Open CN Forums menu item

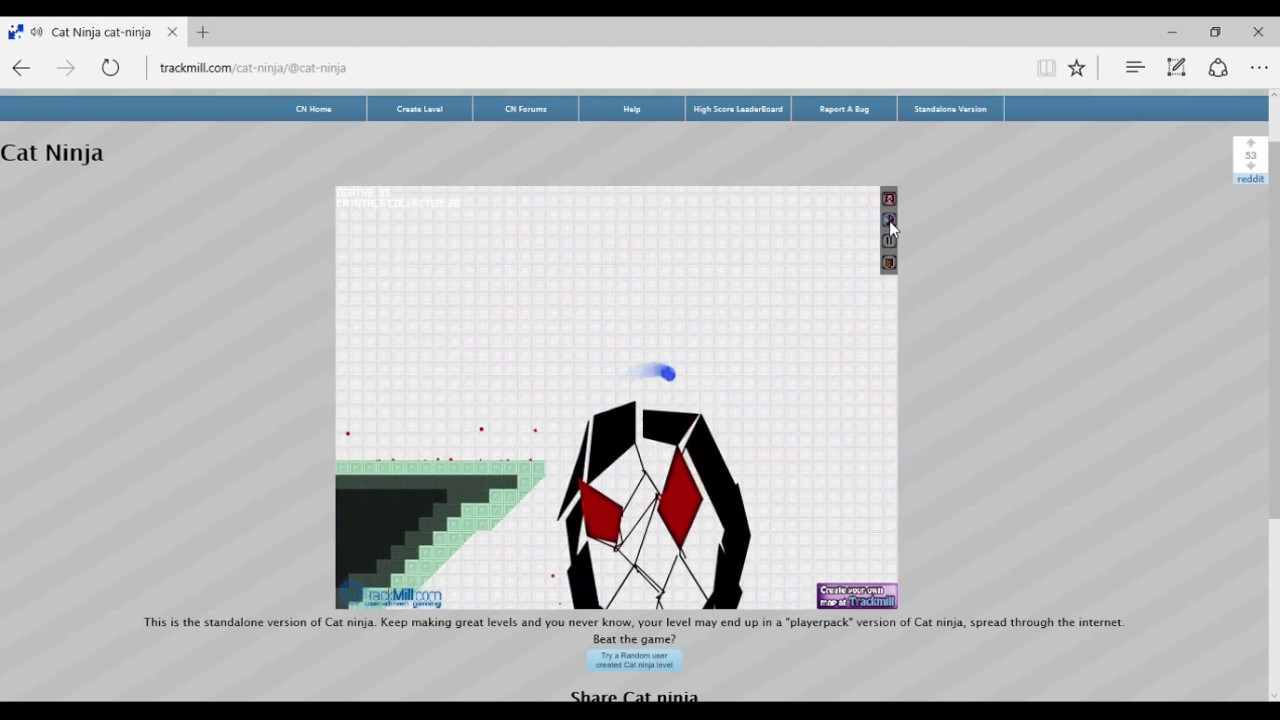(x=526, y=109)
